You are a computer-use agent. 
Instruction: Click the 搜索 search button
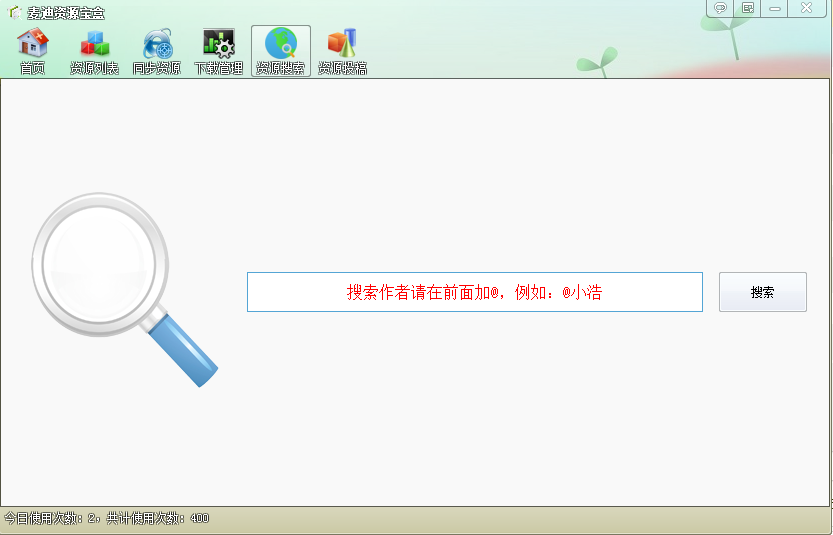[763, 292]
